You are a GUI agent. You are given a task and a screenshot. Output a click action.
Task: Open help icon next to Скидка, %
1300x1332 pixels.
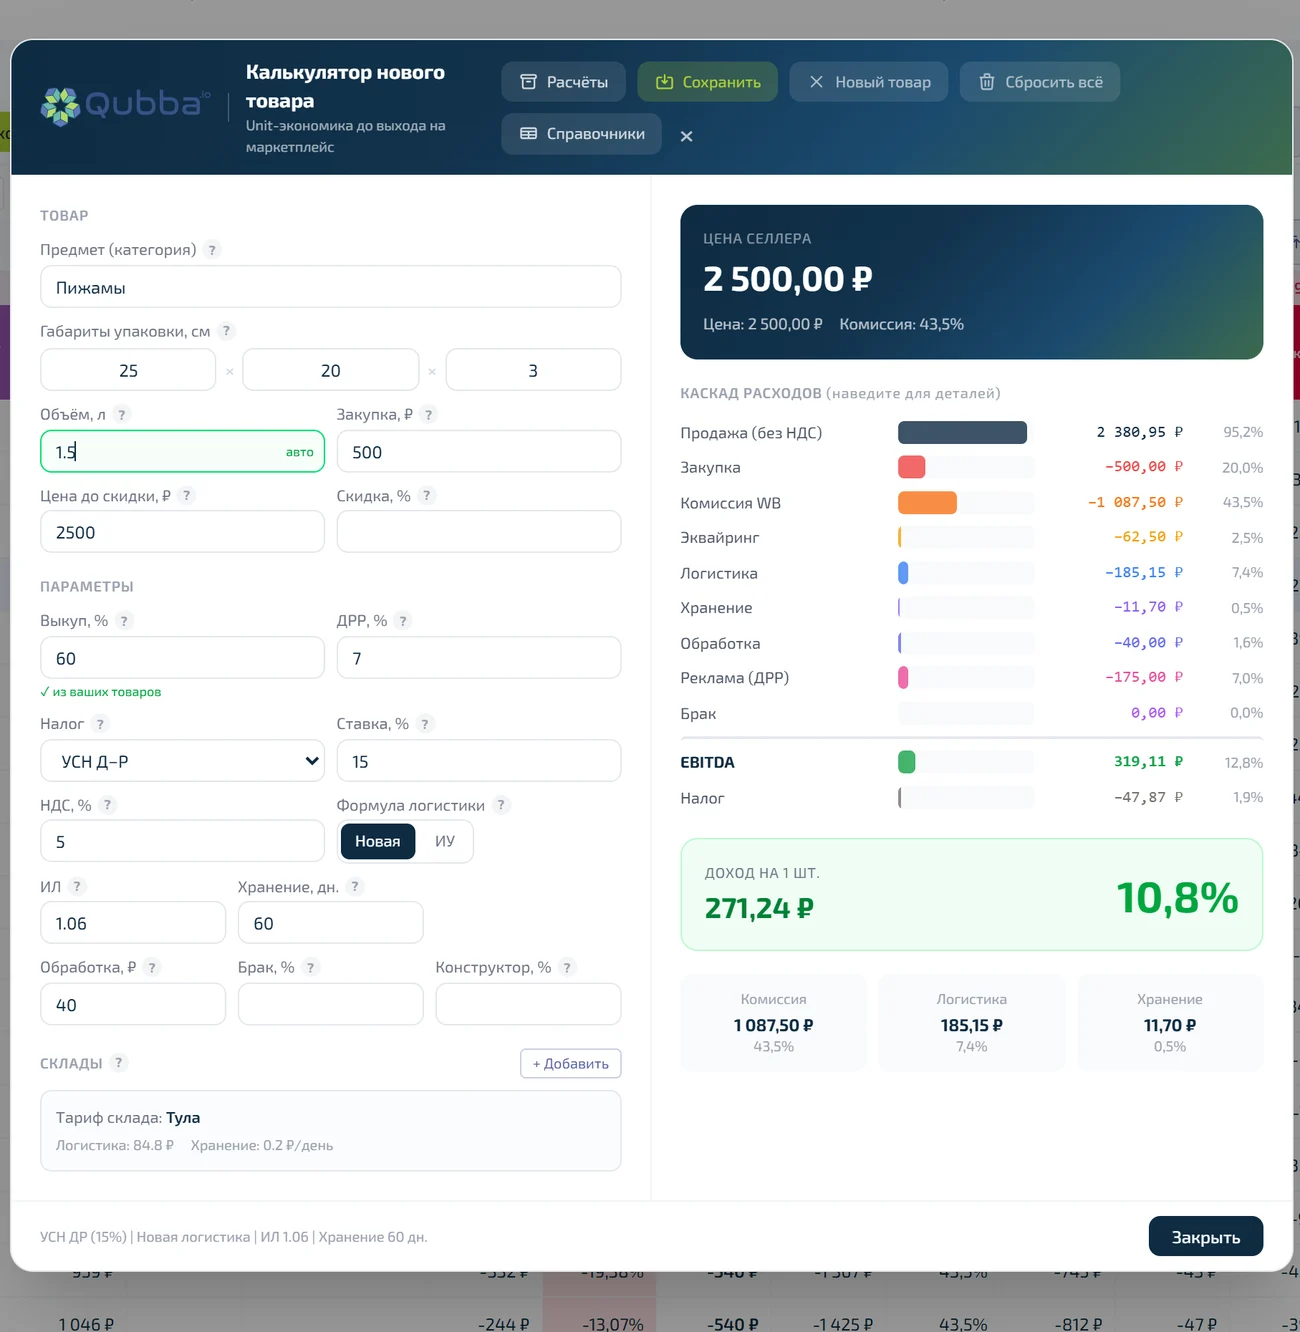(x=426, y=496)
